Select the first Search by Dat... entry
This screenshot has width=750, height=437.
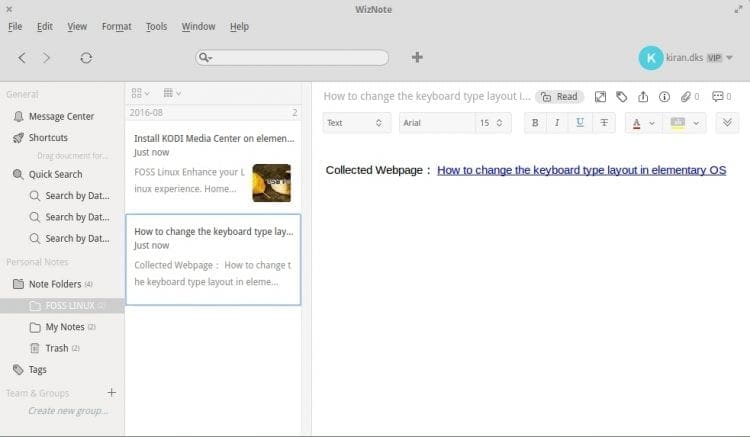tap(77, 196)
